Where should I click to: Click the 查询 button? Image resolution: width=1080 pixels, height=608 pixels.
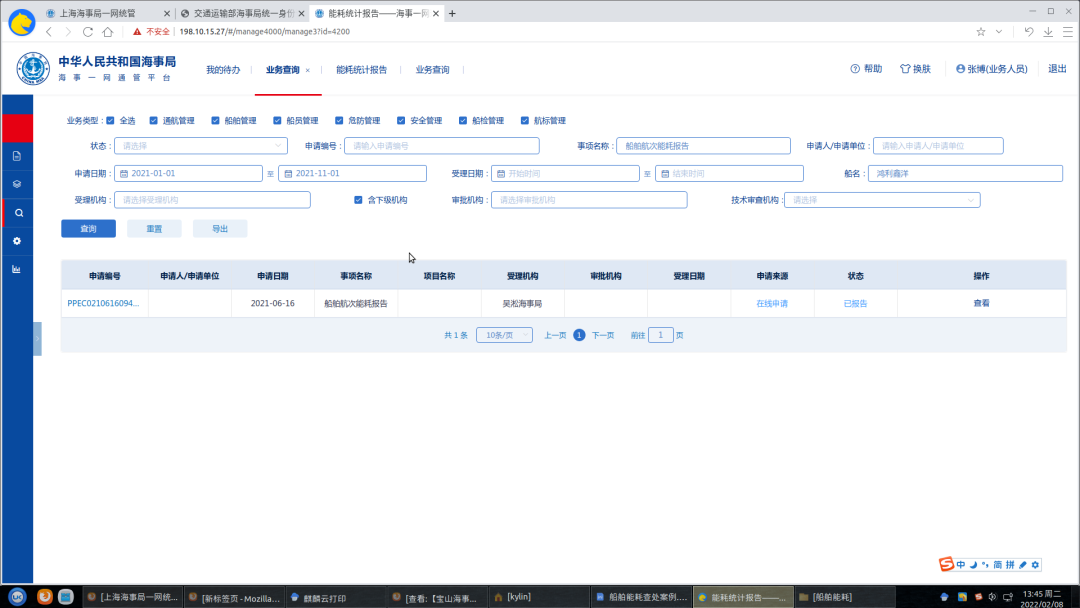(x=88, y=229)
